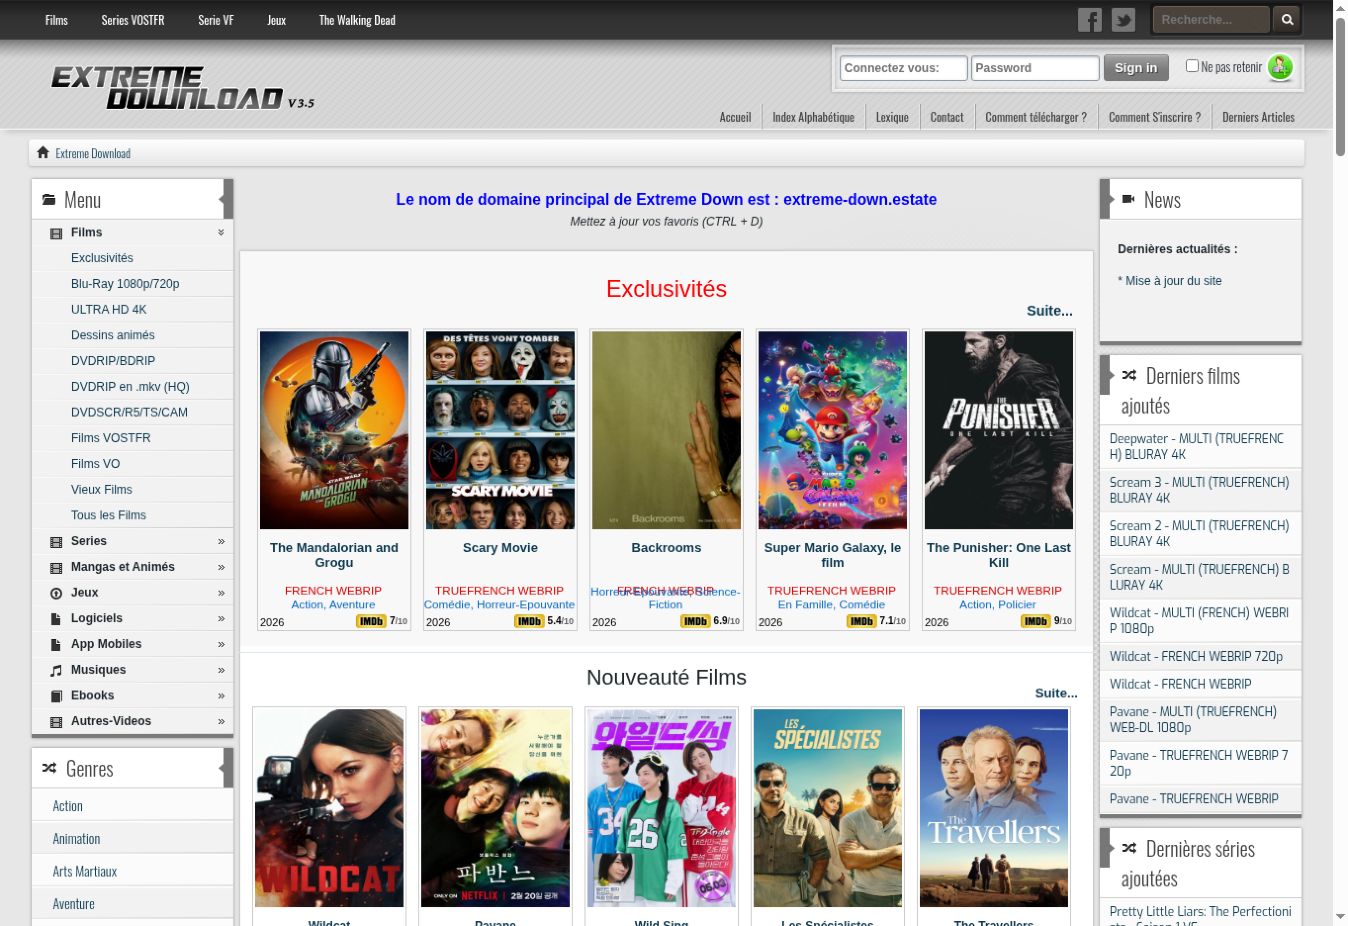Click the icon next to Autres-Videos
The image size is (1348, 926).
pos(56,722)
